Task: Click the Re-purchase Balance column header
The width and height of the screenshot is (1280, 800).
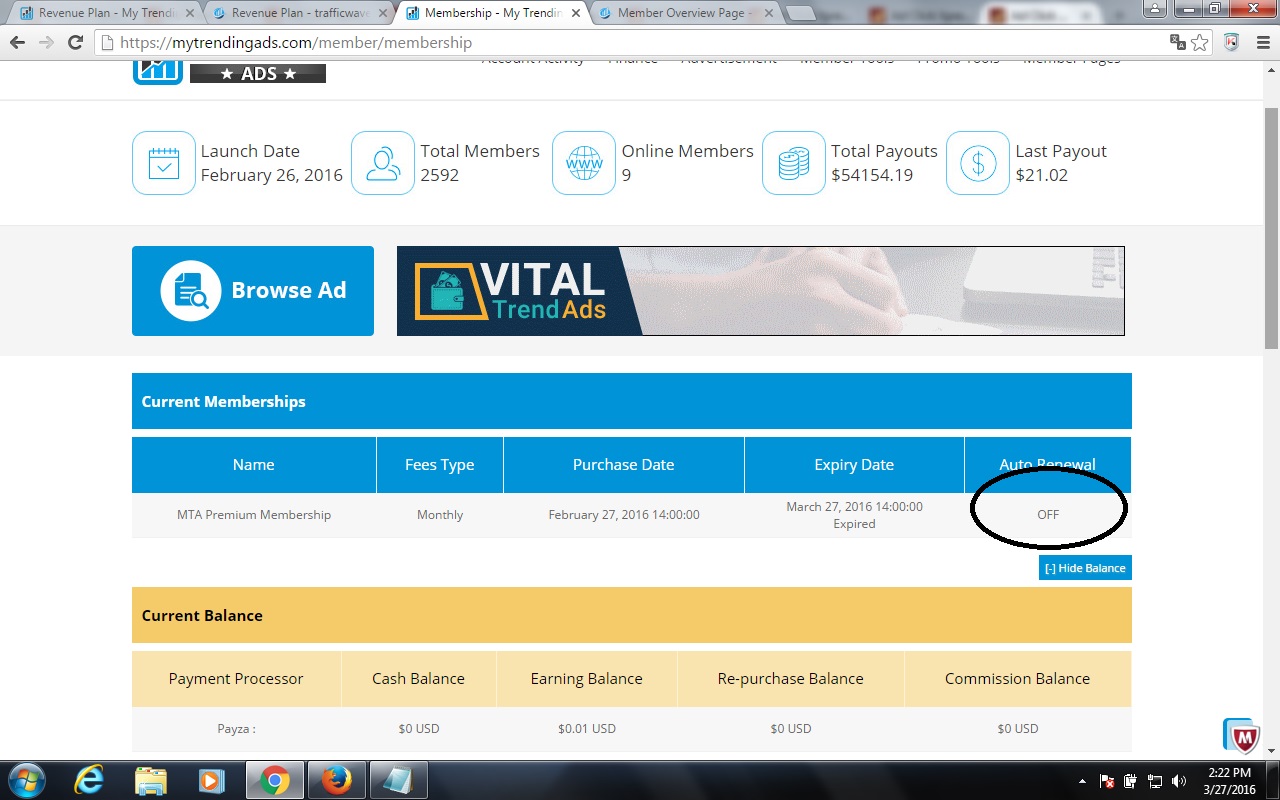Action: click(791, 679)
